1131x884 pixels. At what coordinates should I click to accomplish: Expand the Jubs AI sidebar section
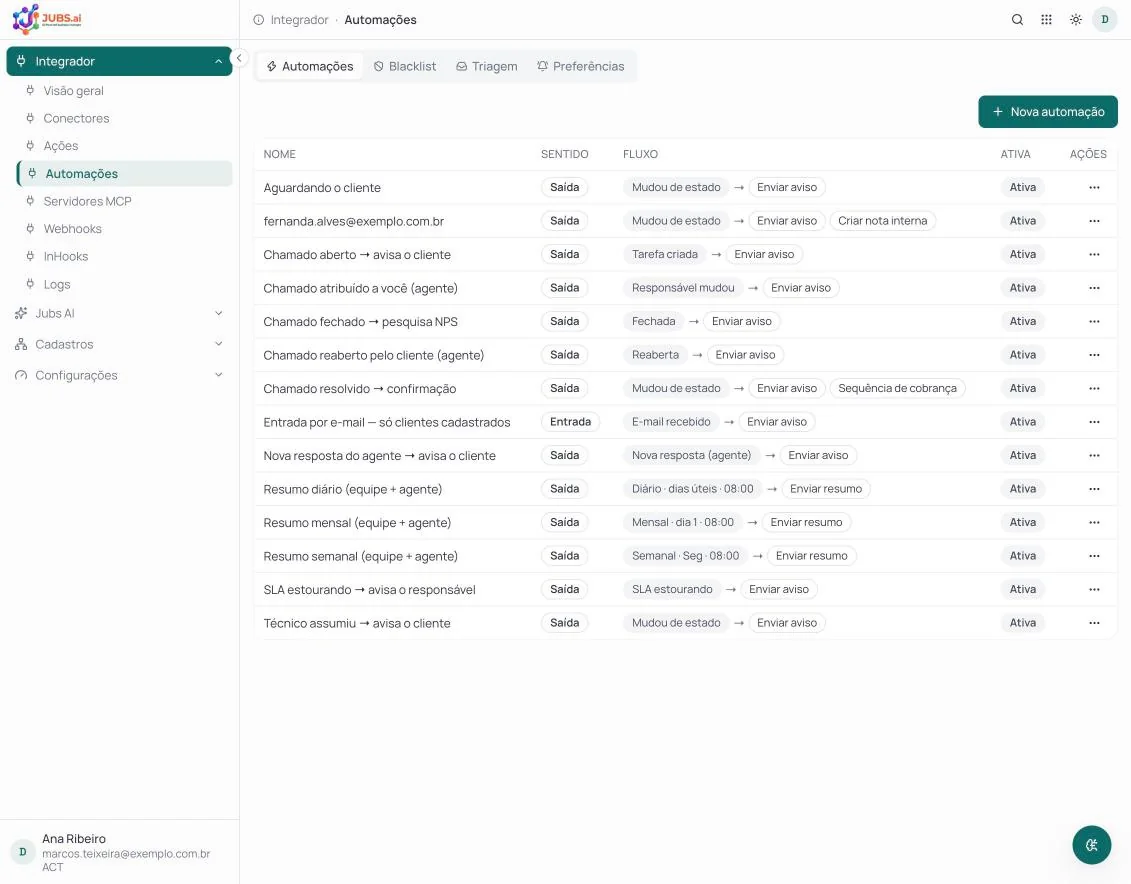pos(119,314)
